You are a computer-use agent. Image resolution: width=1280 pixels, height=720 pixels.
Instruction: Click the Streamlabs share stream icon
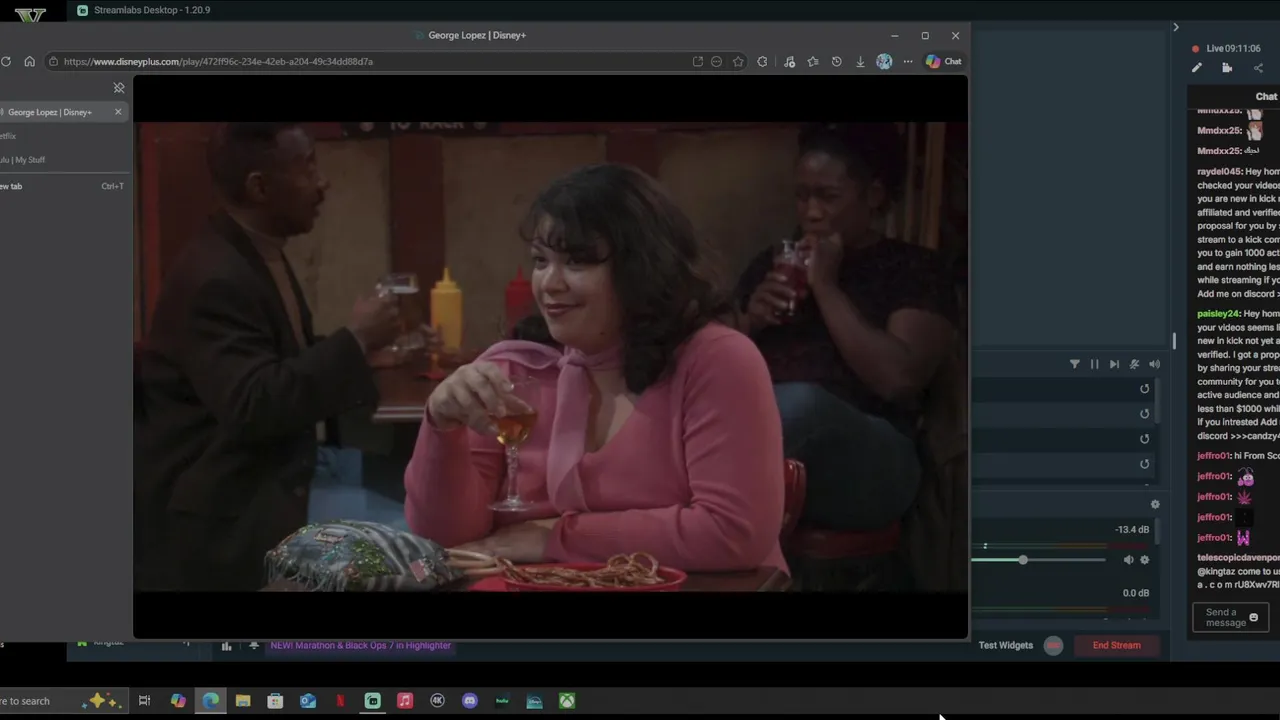1258,68
